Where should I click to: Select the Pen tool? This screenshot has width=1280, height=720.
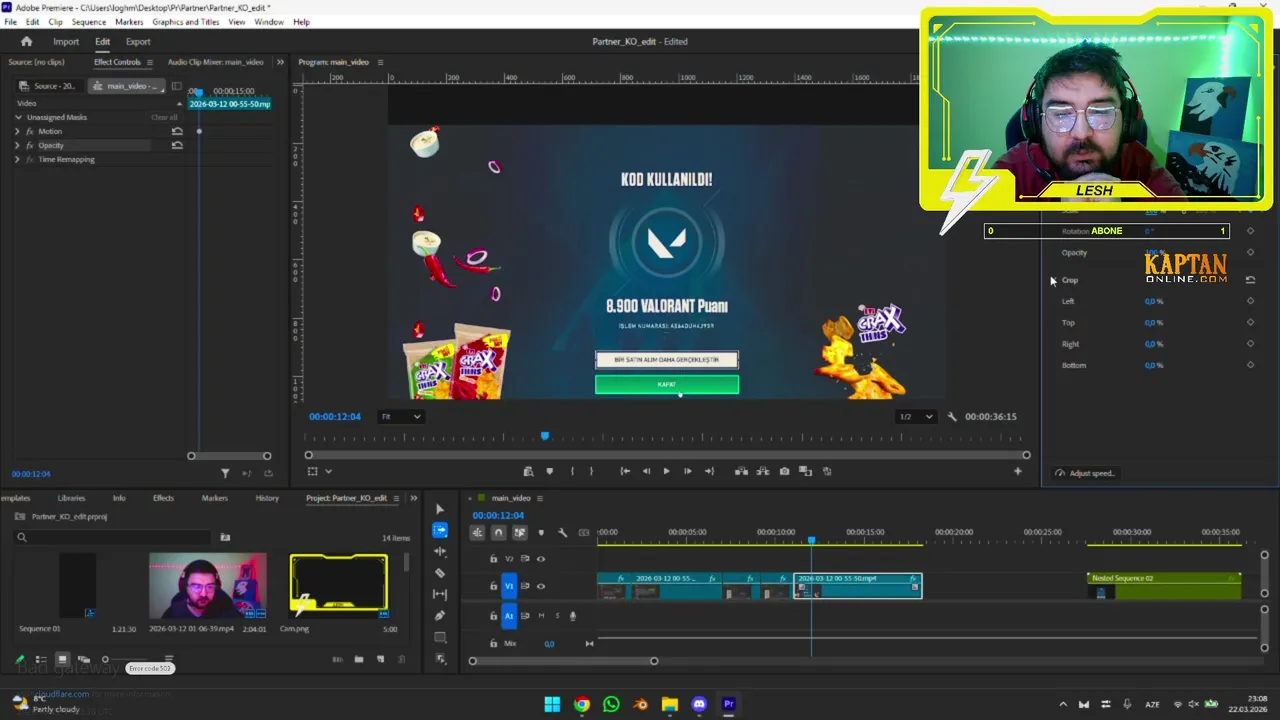(440, 615)
